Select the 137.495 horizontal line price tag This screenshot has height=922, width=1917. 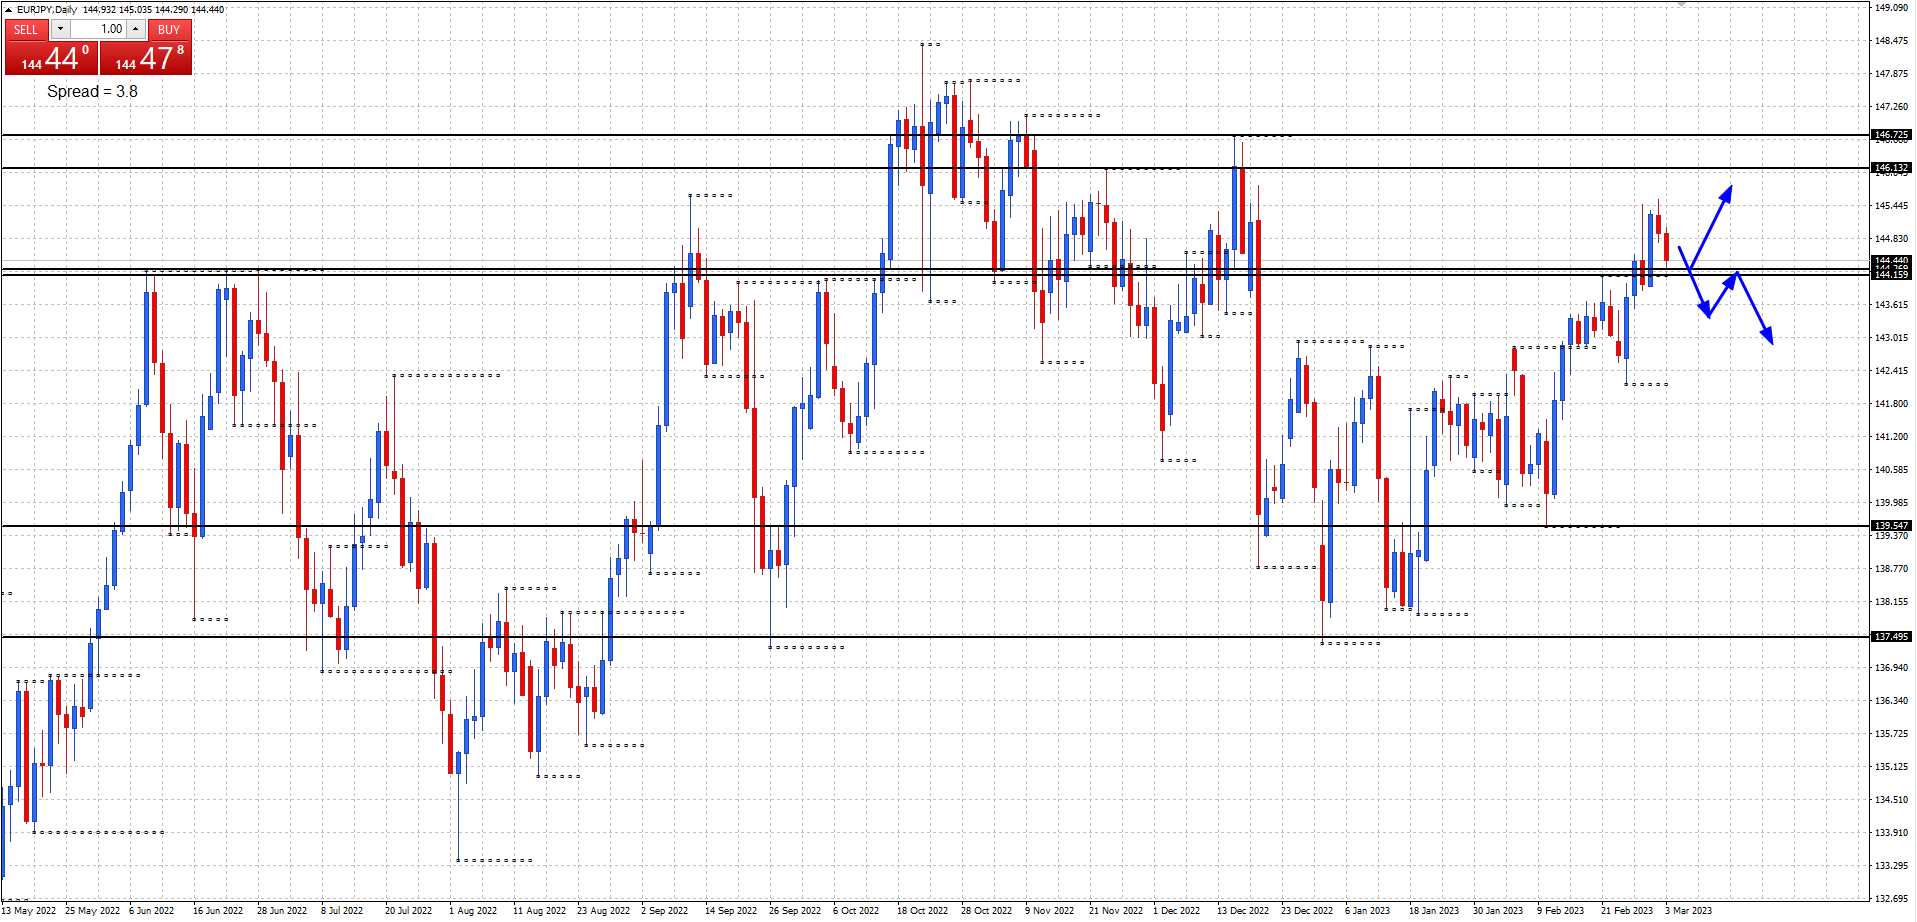pos(1890,636)
